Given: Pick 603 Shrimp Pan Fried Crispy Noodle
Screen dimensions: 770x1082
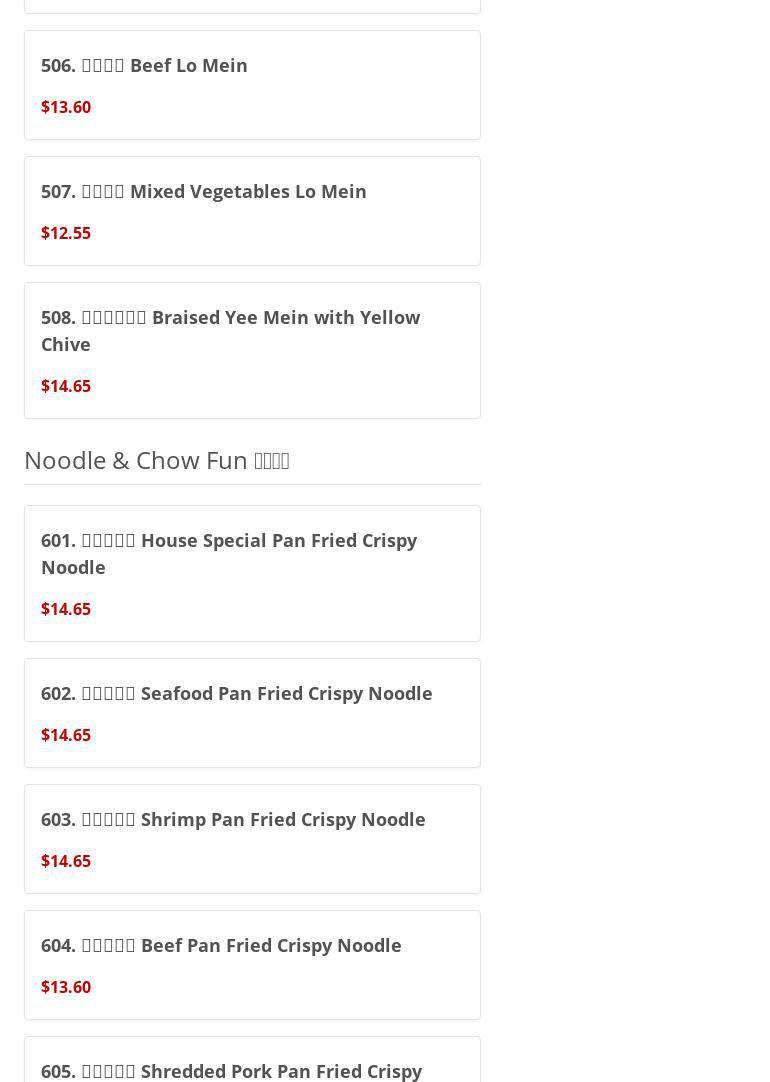Looking at the screenshot, I should (233, 819).
